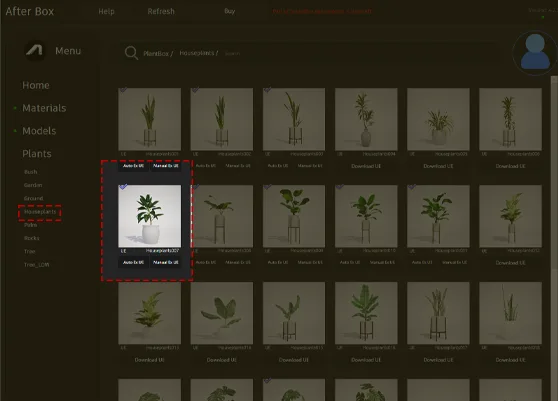Select the Palm plant category

tap(31, 225)
